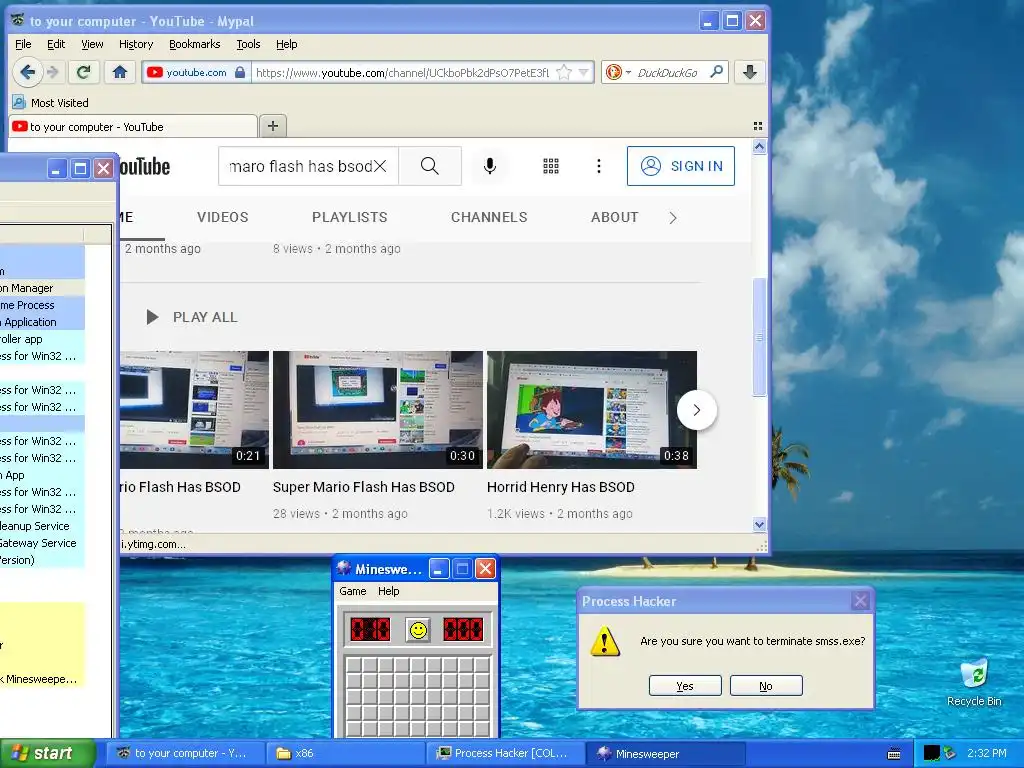Switch to the CHANNELS tab
The height and width of the screenshot is (768, 1024).
489,217
